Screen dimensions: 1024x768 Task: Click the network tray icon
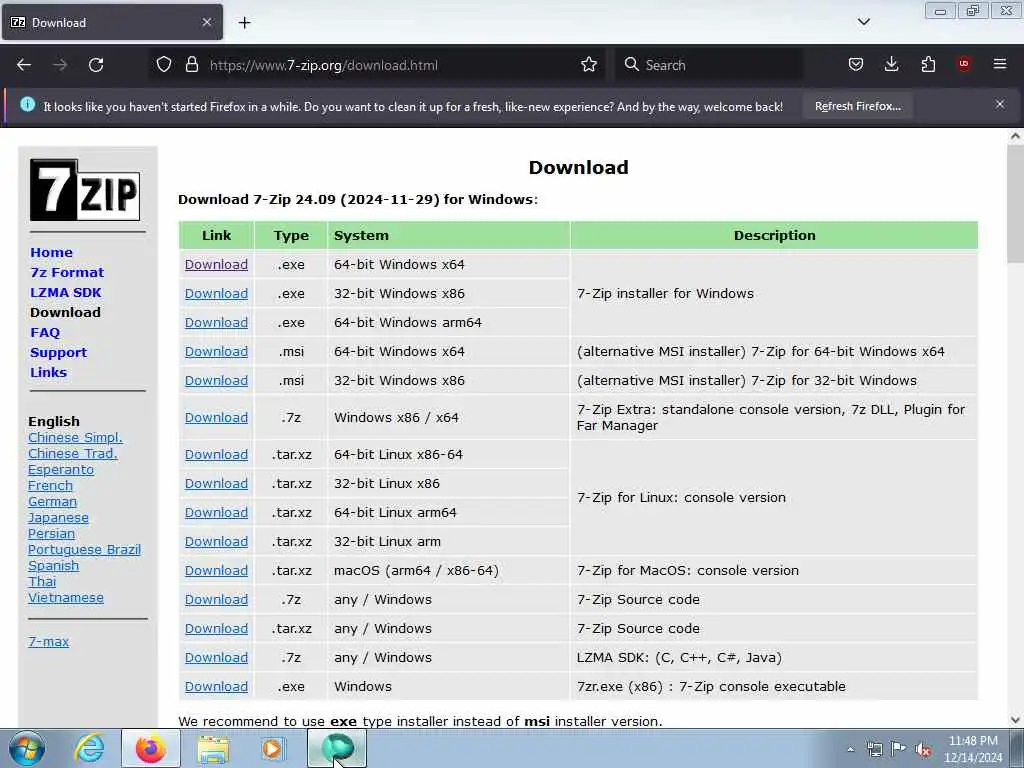point(874,749)
